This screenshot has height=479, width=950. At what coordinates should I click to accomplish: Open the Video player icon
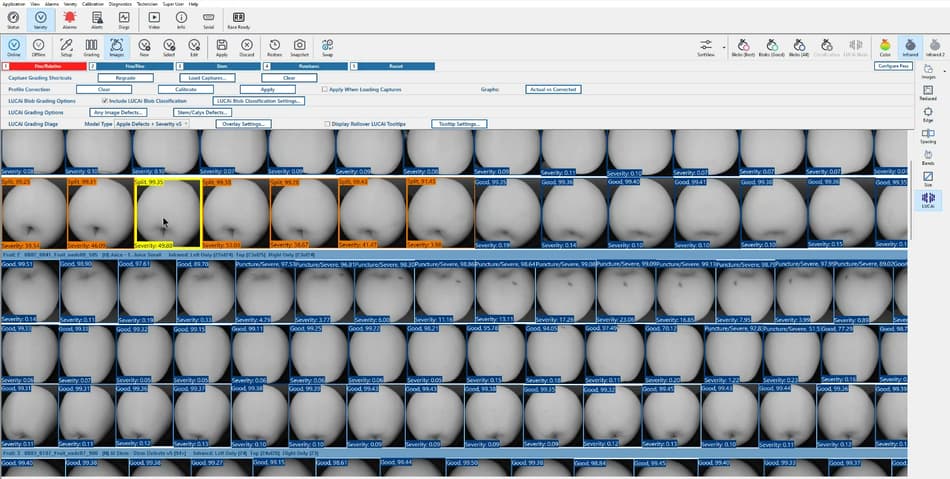(x=154, y=20)
